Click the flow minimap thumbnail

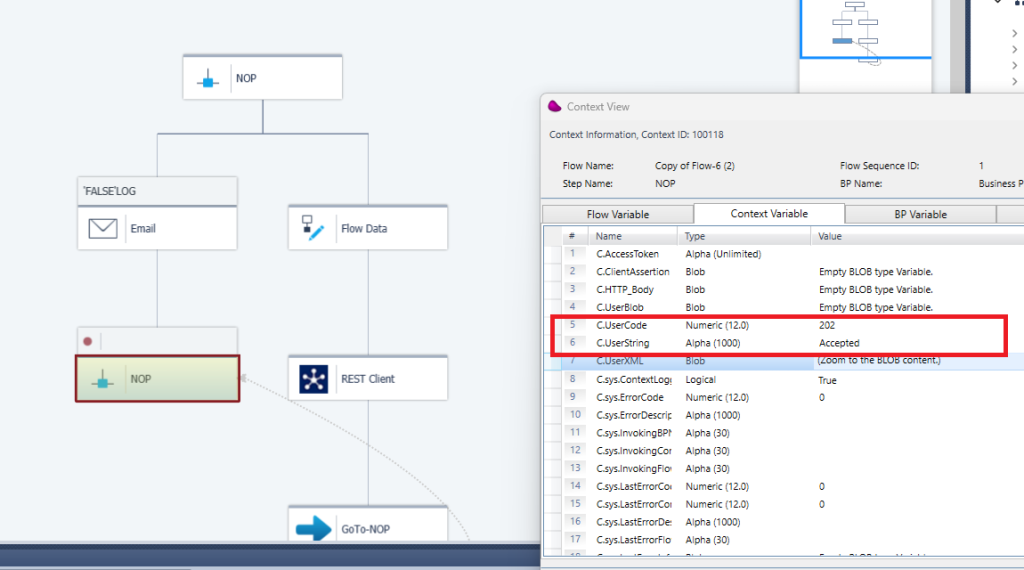click(865, 30)
